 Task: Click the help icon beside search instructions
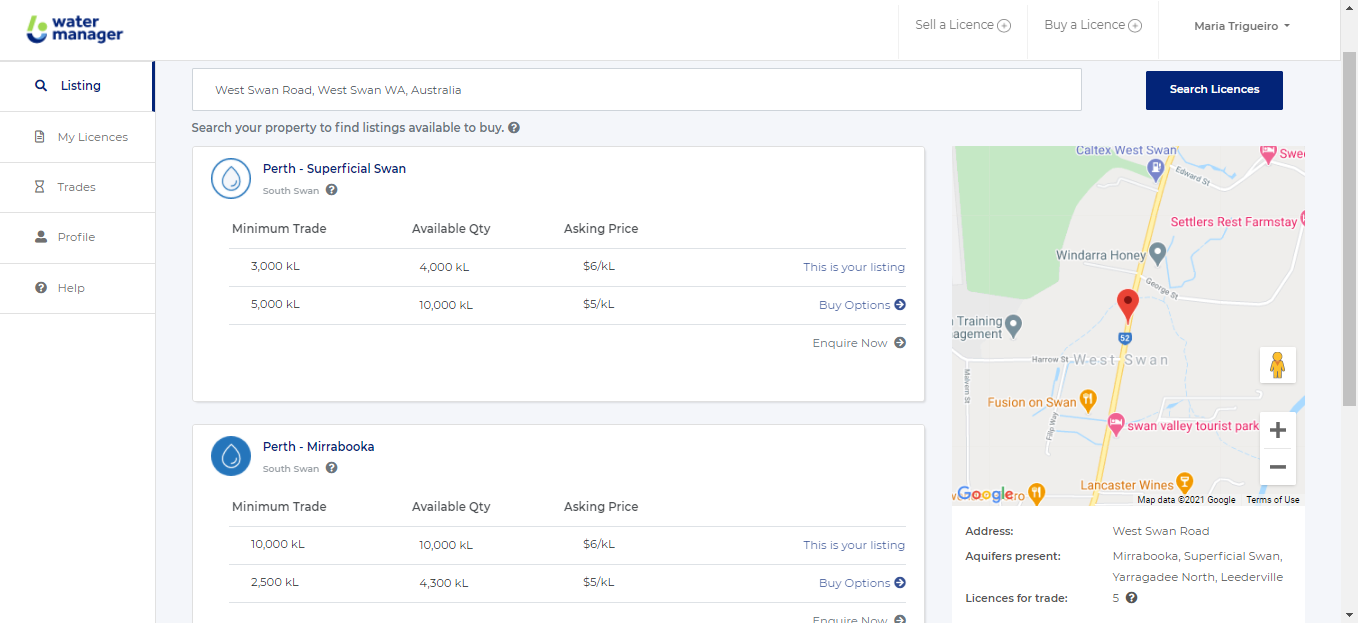(514, 128)
